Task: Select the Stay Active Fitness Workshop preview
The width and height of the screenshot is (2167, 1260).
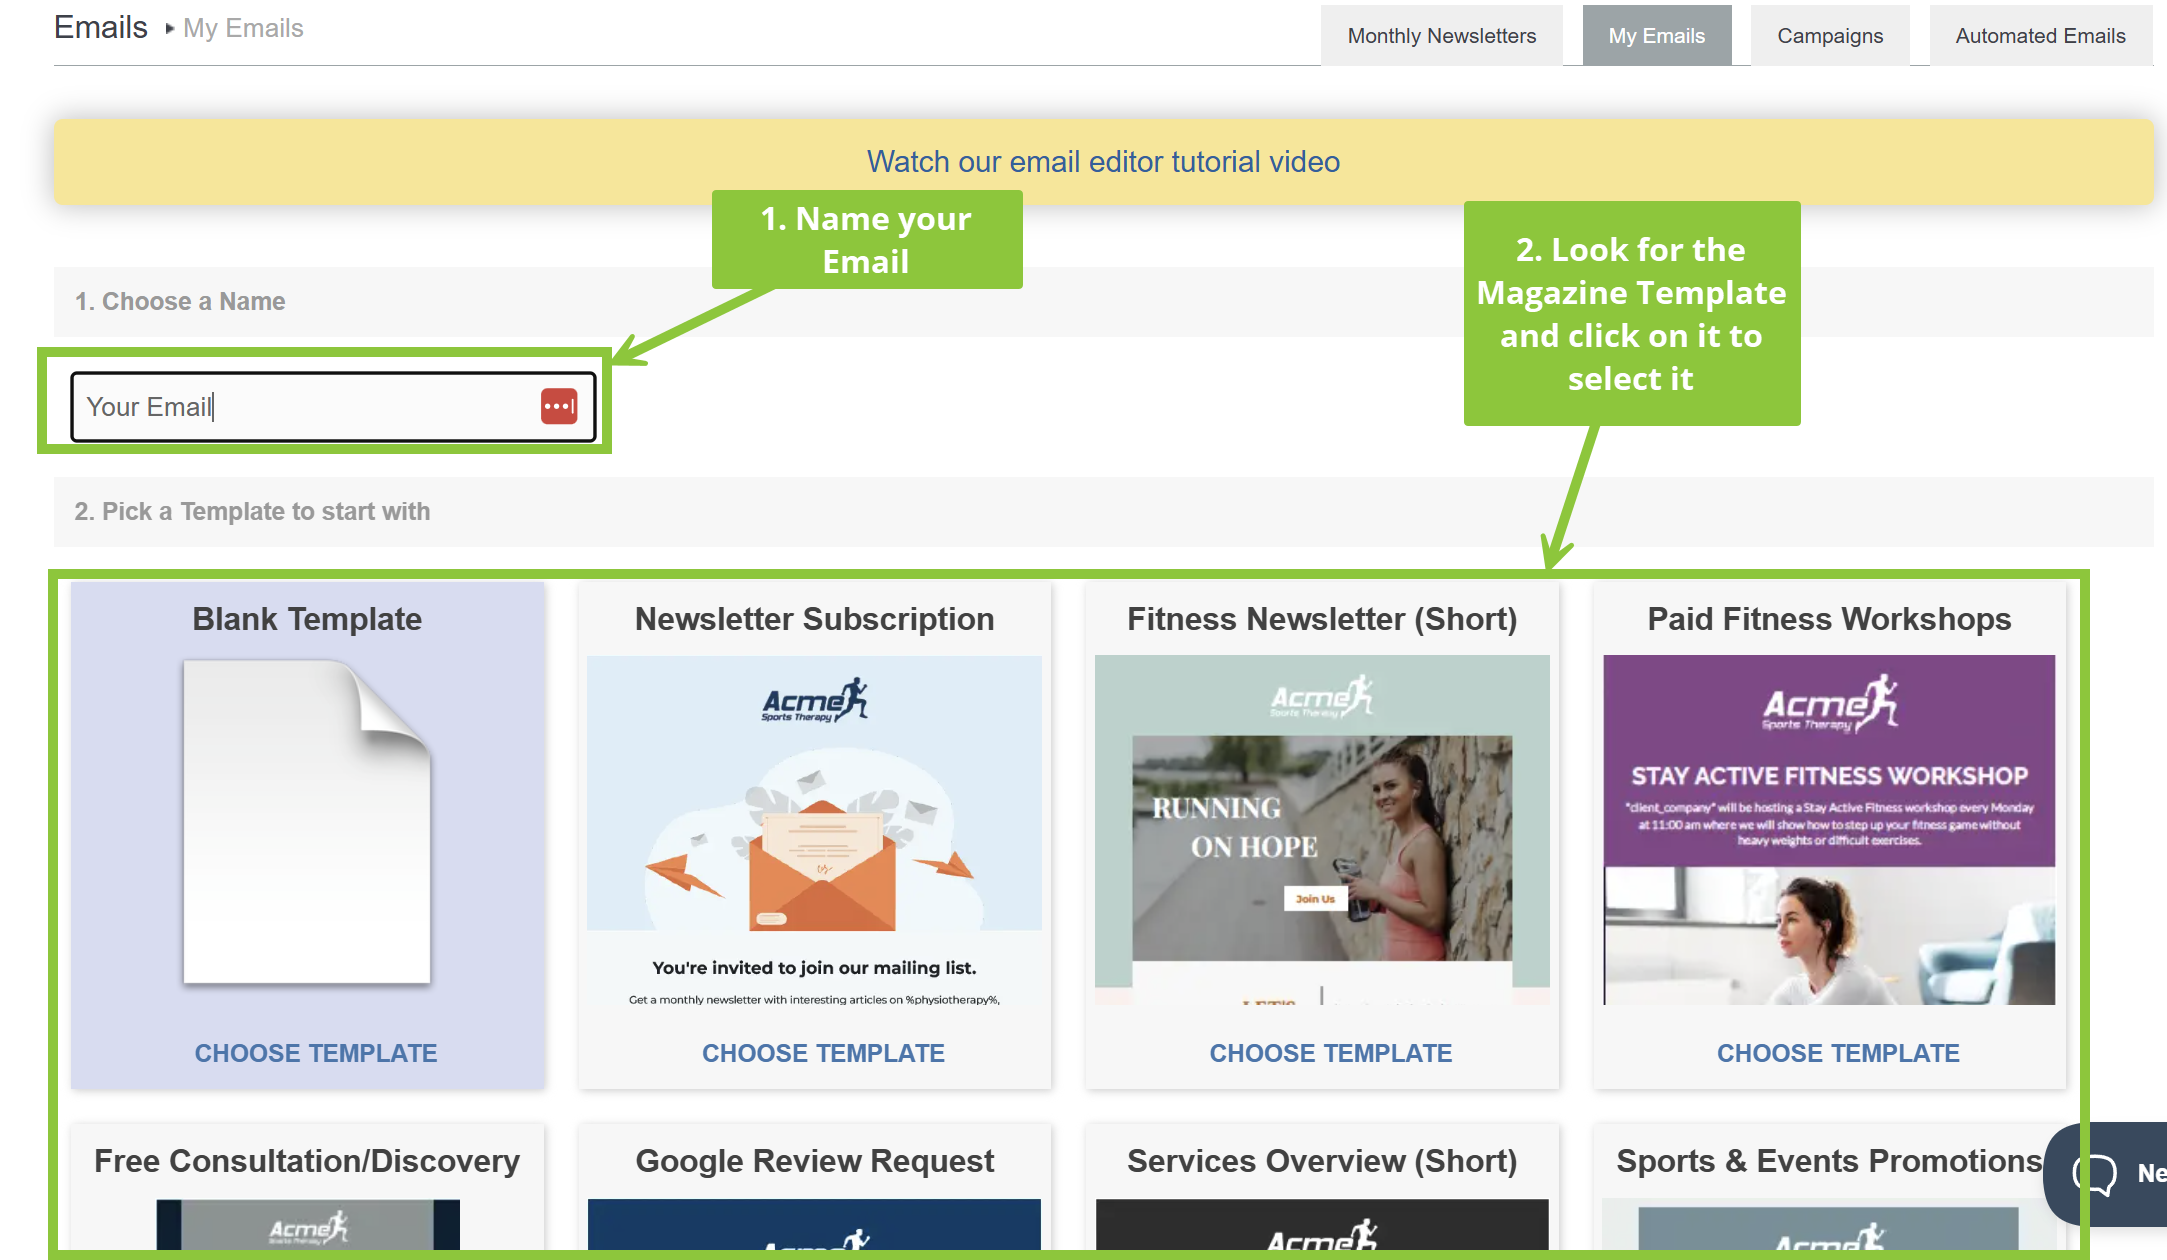Action: coord(1829,830)
